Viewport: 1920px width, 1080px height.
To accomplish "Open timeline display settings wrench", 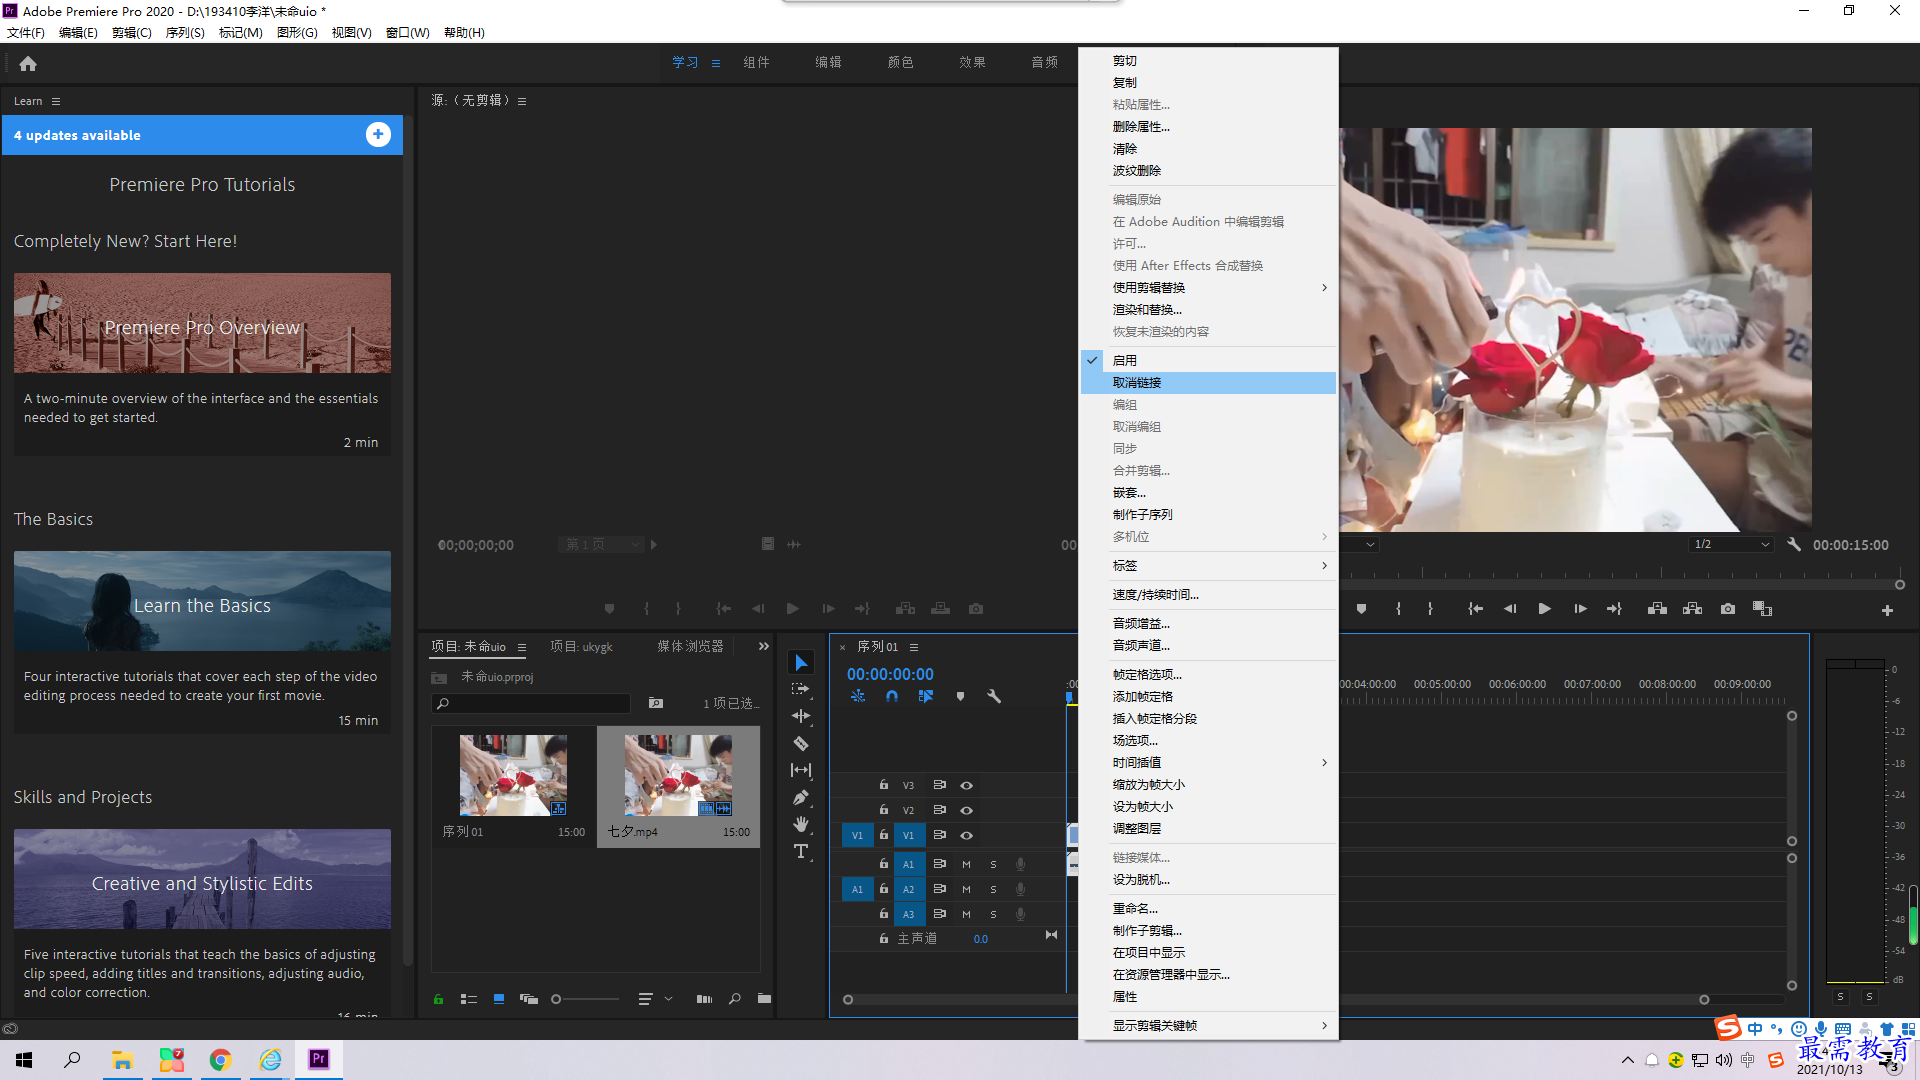I will 994,696.
